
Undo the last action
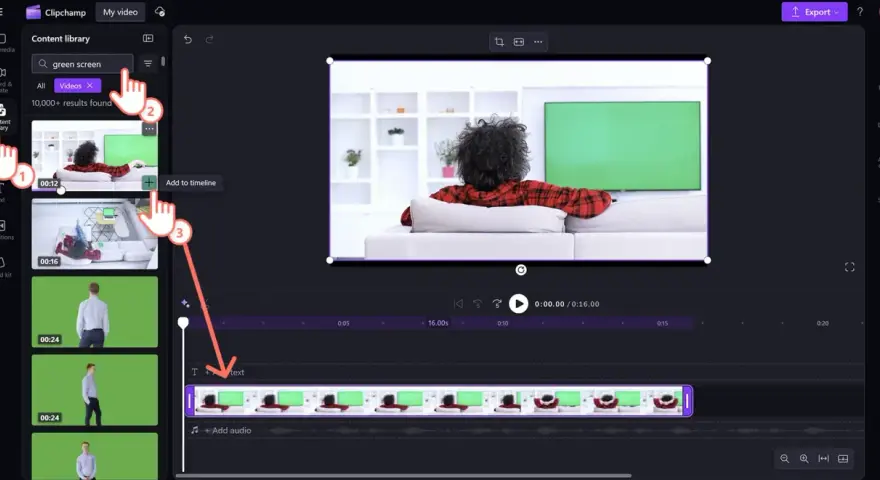pos(188,39)
